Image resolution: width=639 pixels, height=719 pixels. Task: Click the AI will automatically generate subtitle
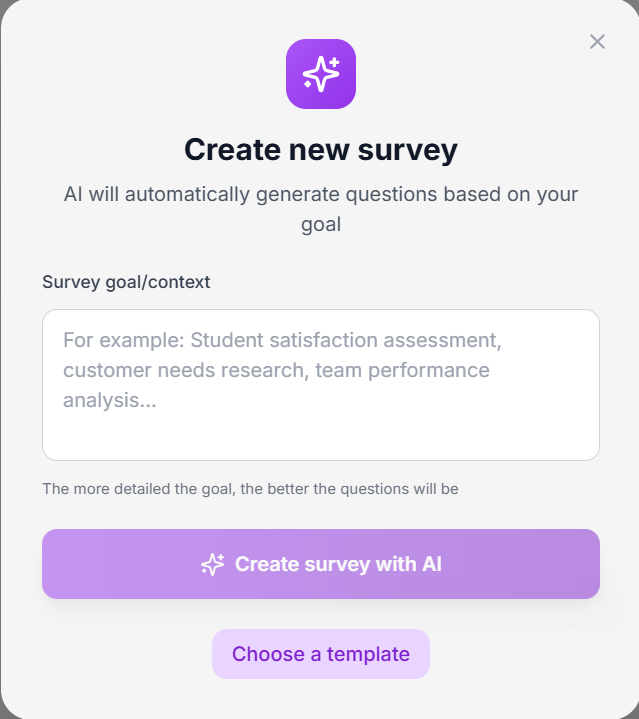tap(321, 209)
